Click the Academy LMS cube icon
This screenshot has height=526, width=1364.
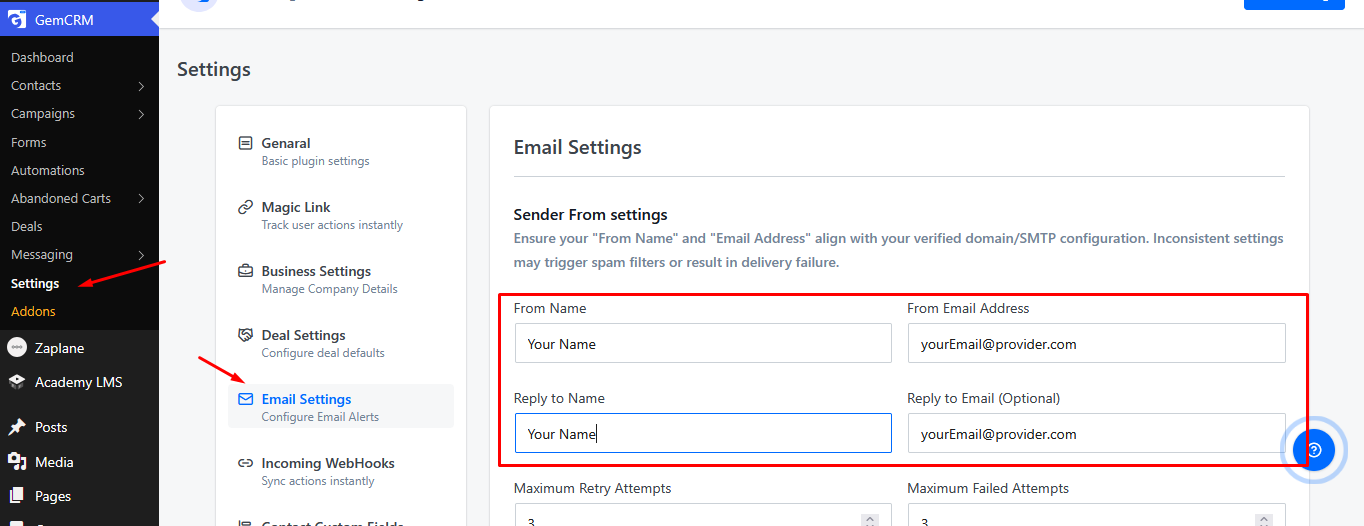coord(16,382)
